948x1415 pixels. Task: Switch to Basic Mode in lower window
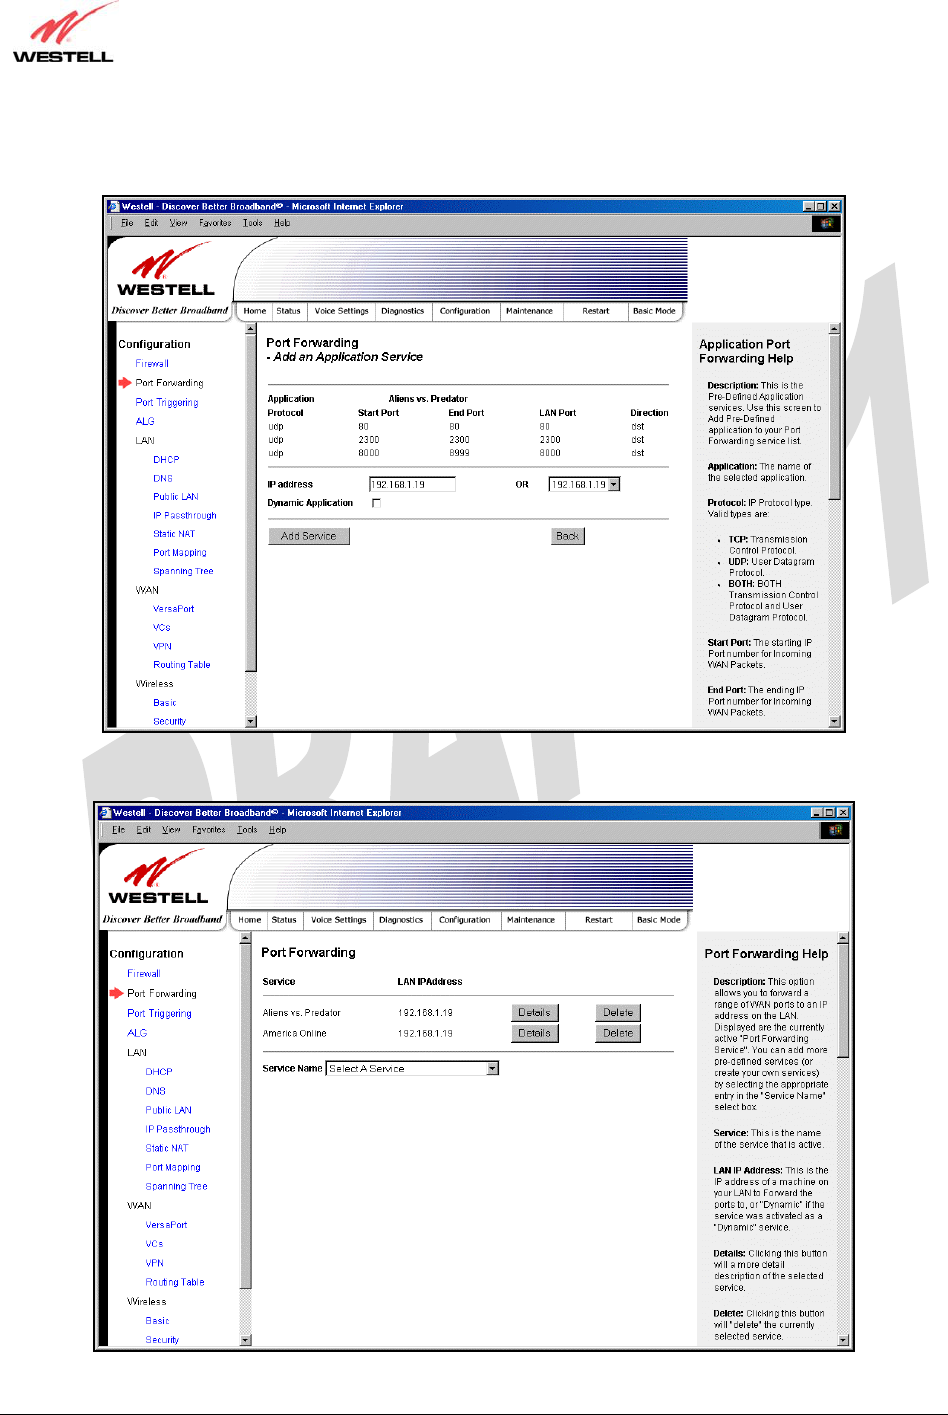pos(659,920)
